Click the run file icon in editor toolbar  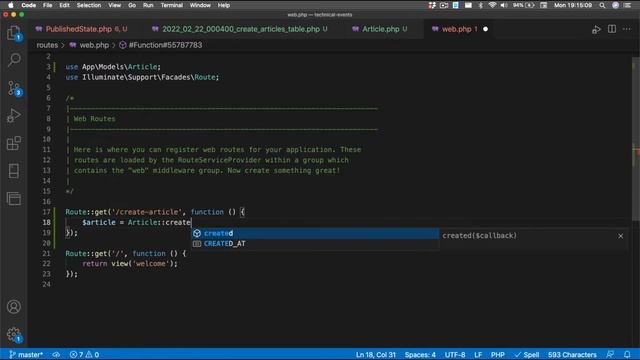click(596, 29)
